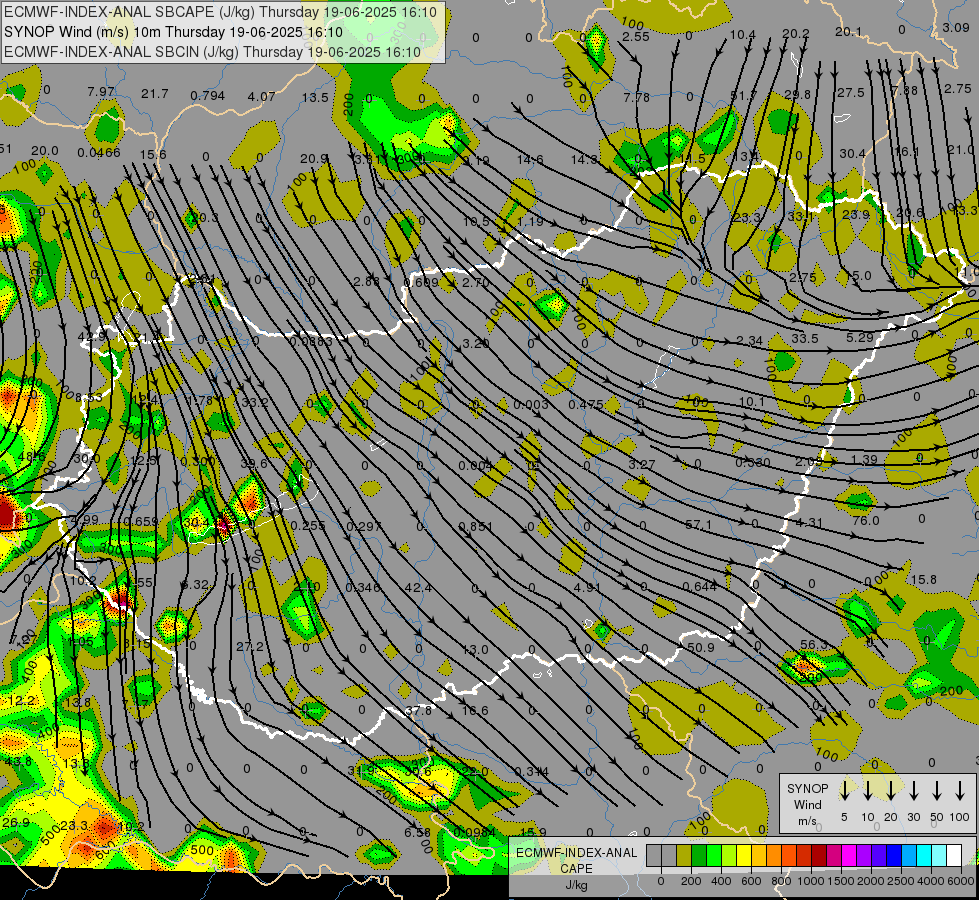This screenshot has height=900, width=979.
Task: Click the SYNOP Wind 10m title line
Action: tap(173, 32)
